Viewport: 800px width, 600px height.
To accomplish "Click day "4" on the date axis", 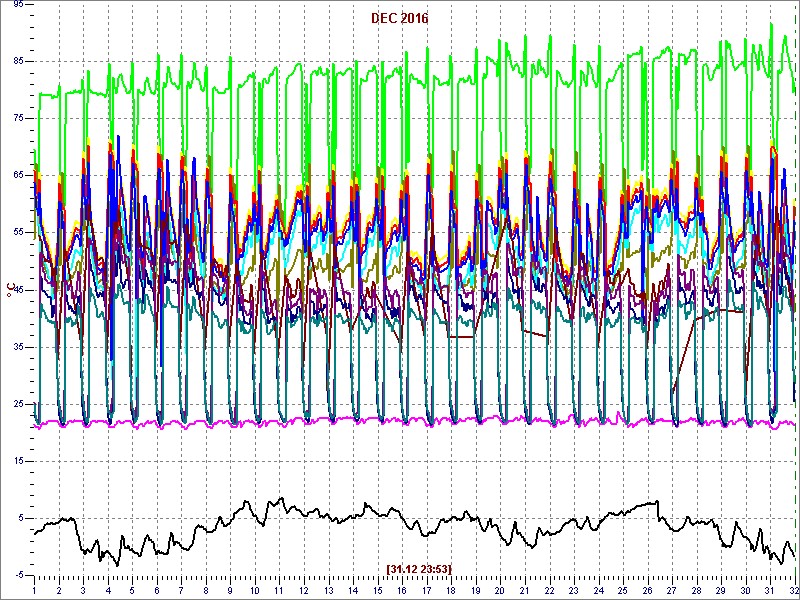I will click(x=108, y=590).
